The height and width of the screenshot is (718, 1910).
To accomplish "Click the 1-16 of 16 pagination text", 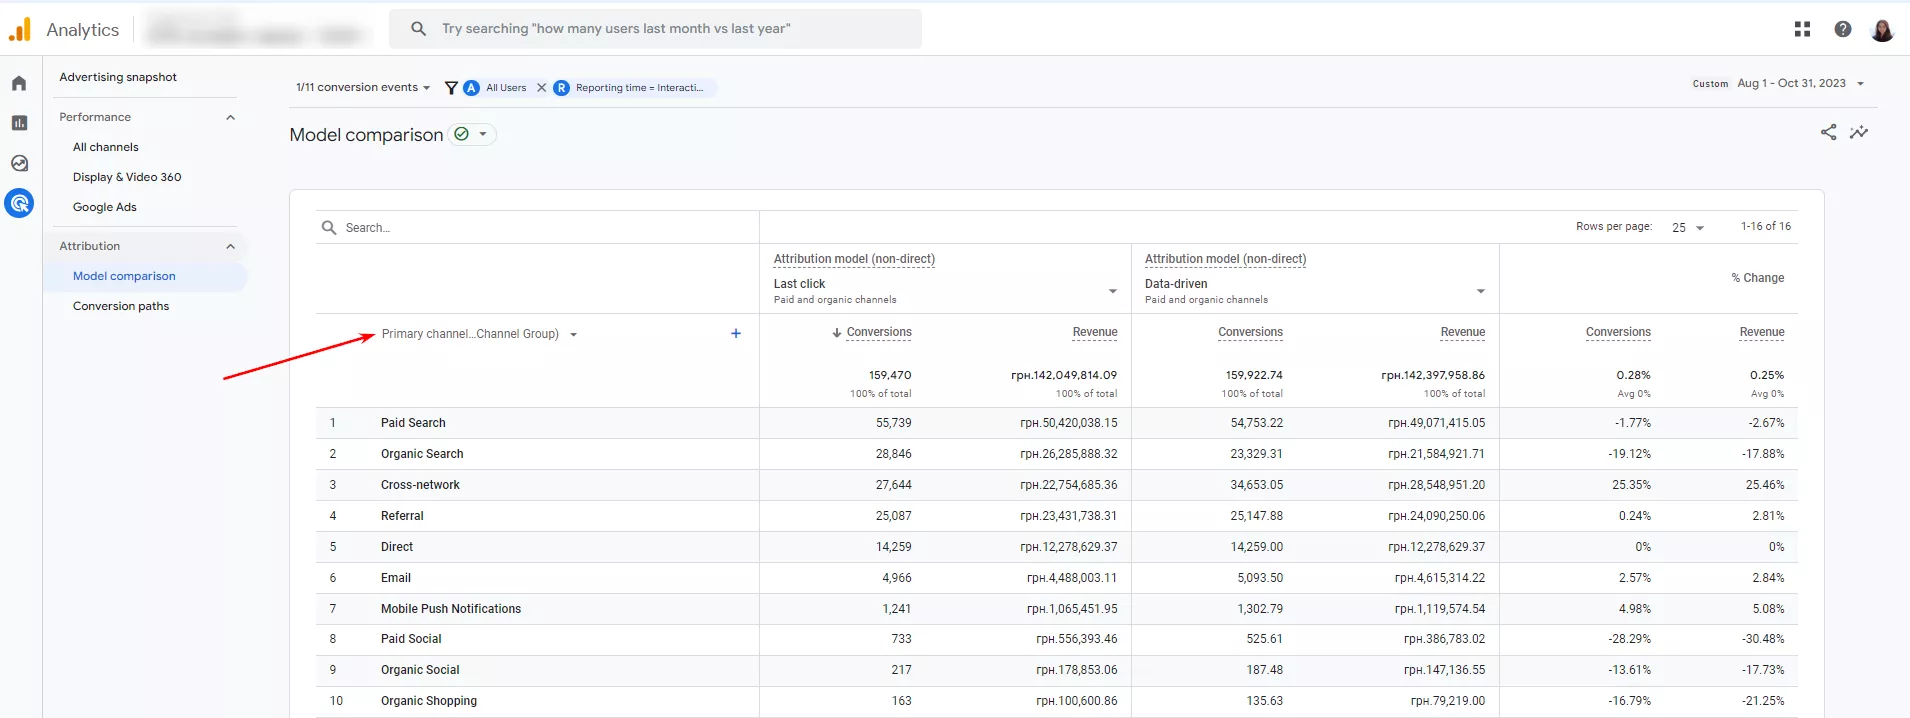I will click(1766, 227).
